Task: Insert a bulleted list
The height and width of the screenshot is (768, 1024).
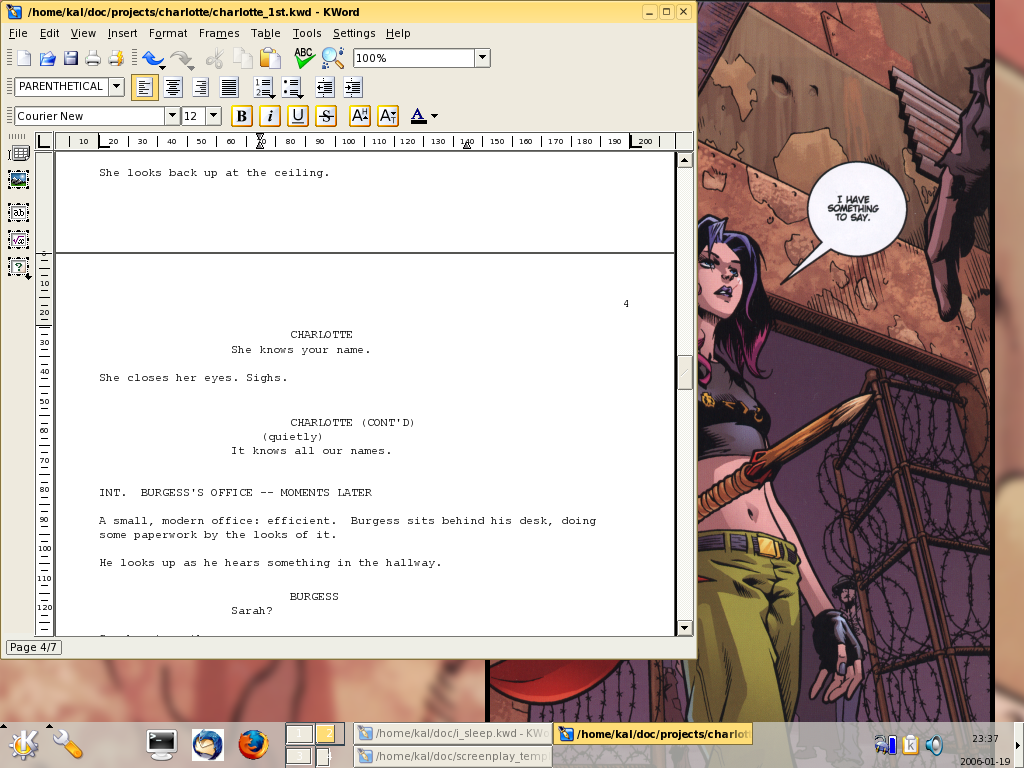Action: point(291,87)
